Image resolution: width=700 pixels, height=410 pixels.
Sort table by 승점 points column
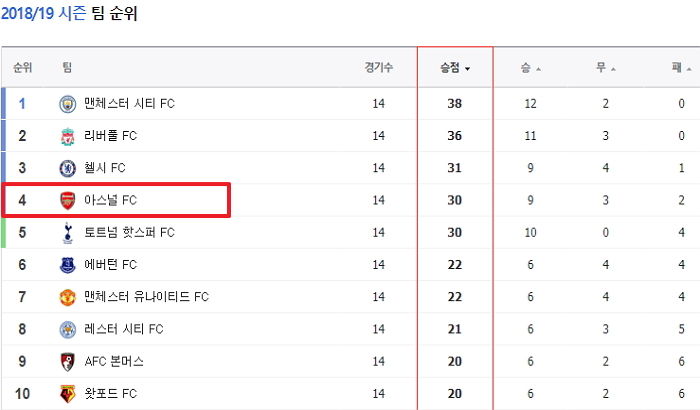pos(455,68)
